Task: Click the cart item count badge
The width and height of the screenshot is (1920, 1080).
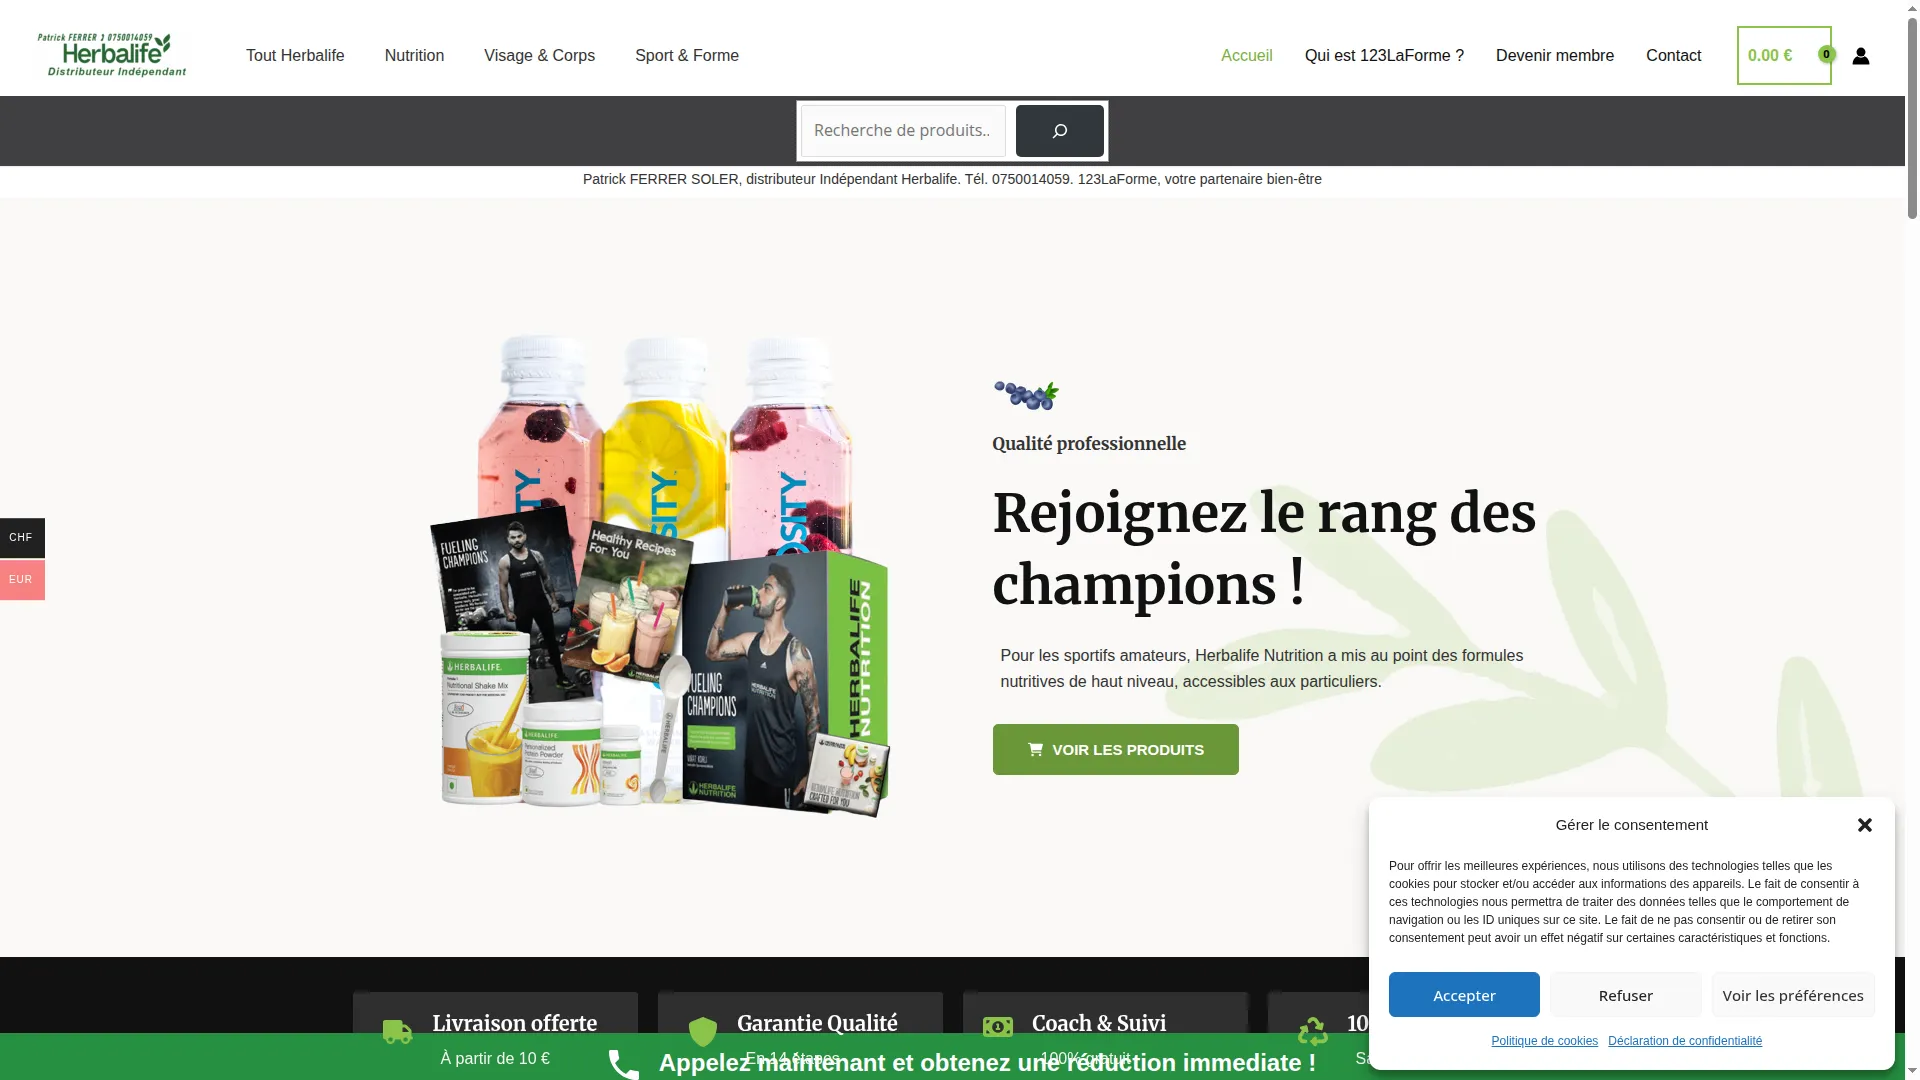Action: click(x=1826, y=55)
